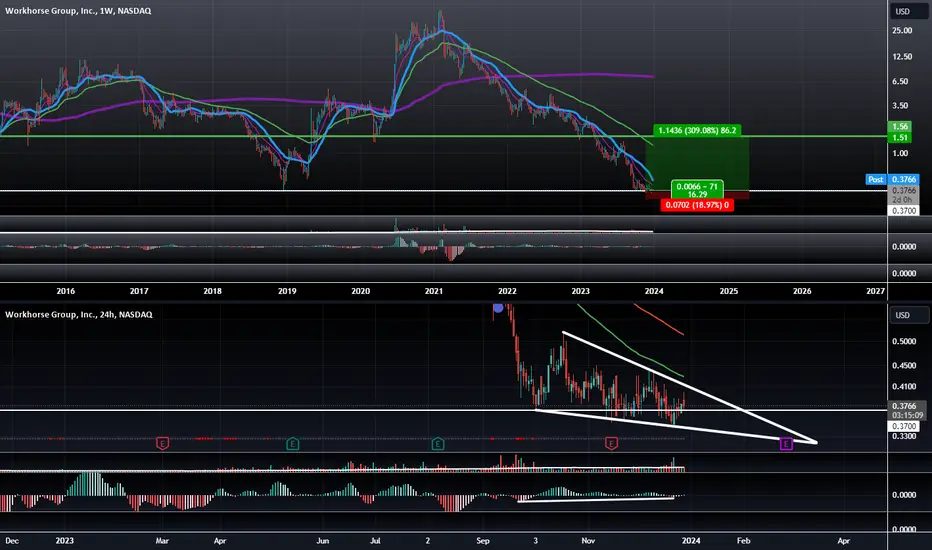Click Workhorse Group 1W NASDAQ chart title
The height and width of the screenshot is (550, 932).
[78, 11]
